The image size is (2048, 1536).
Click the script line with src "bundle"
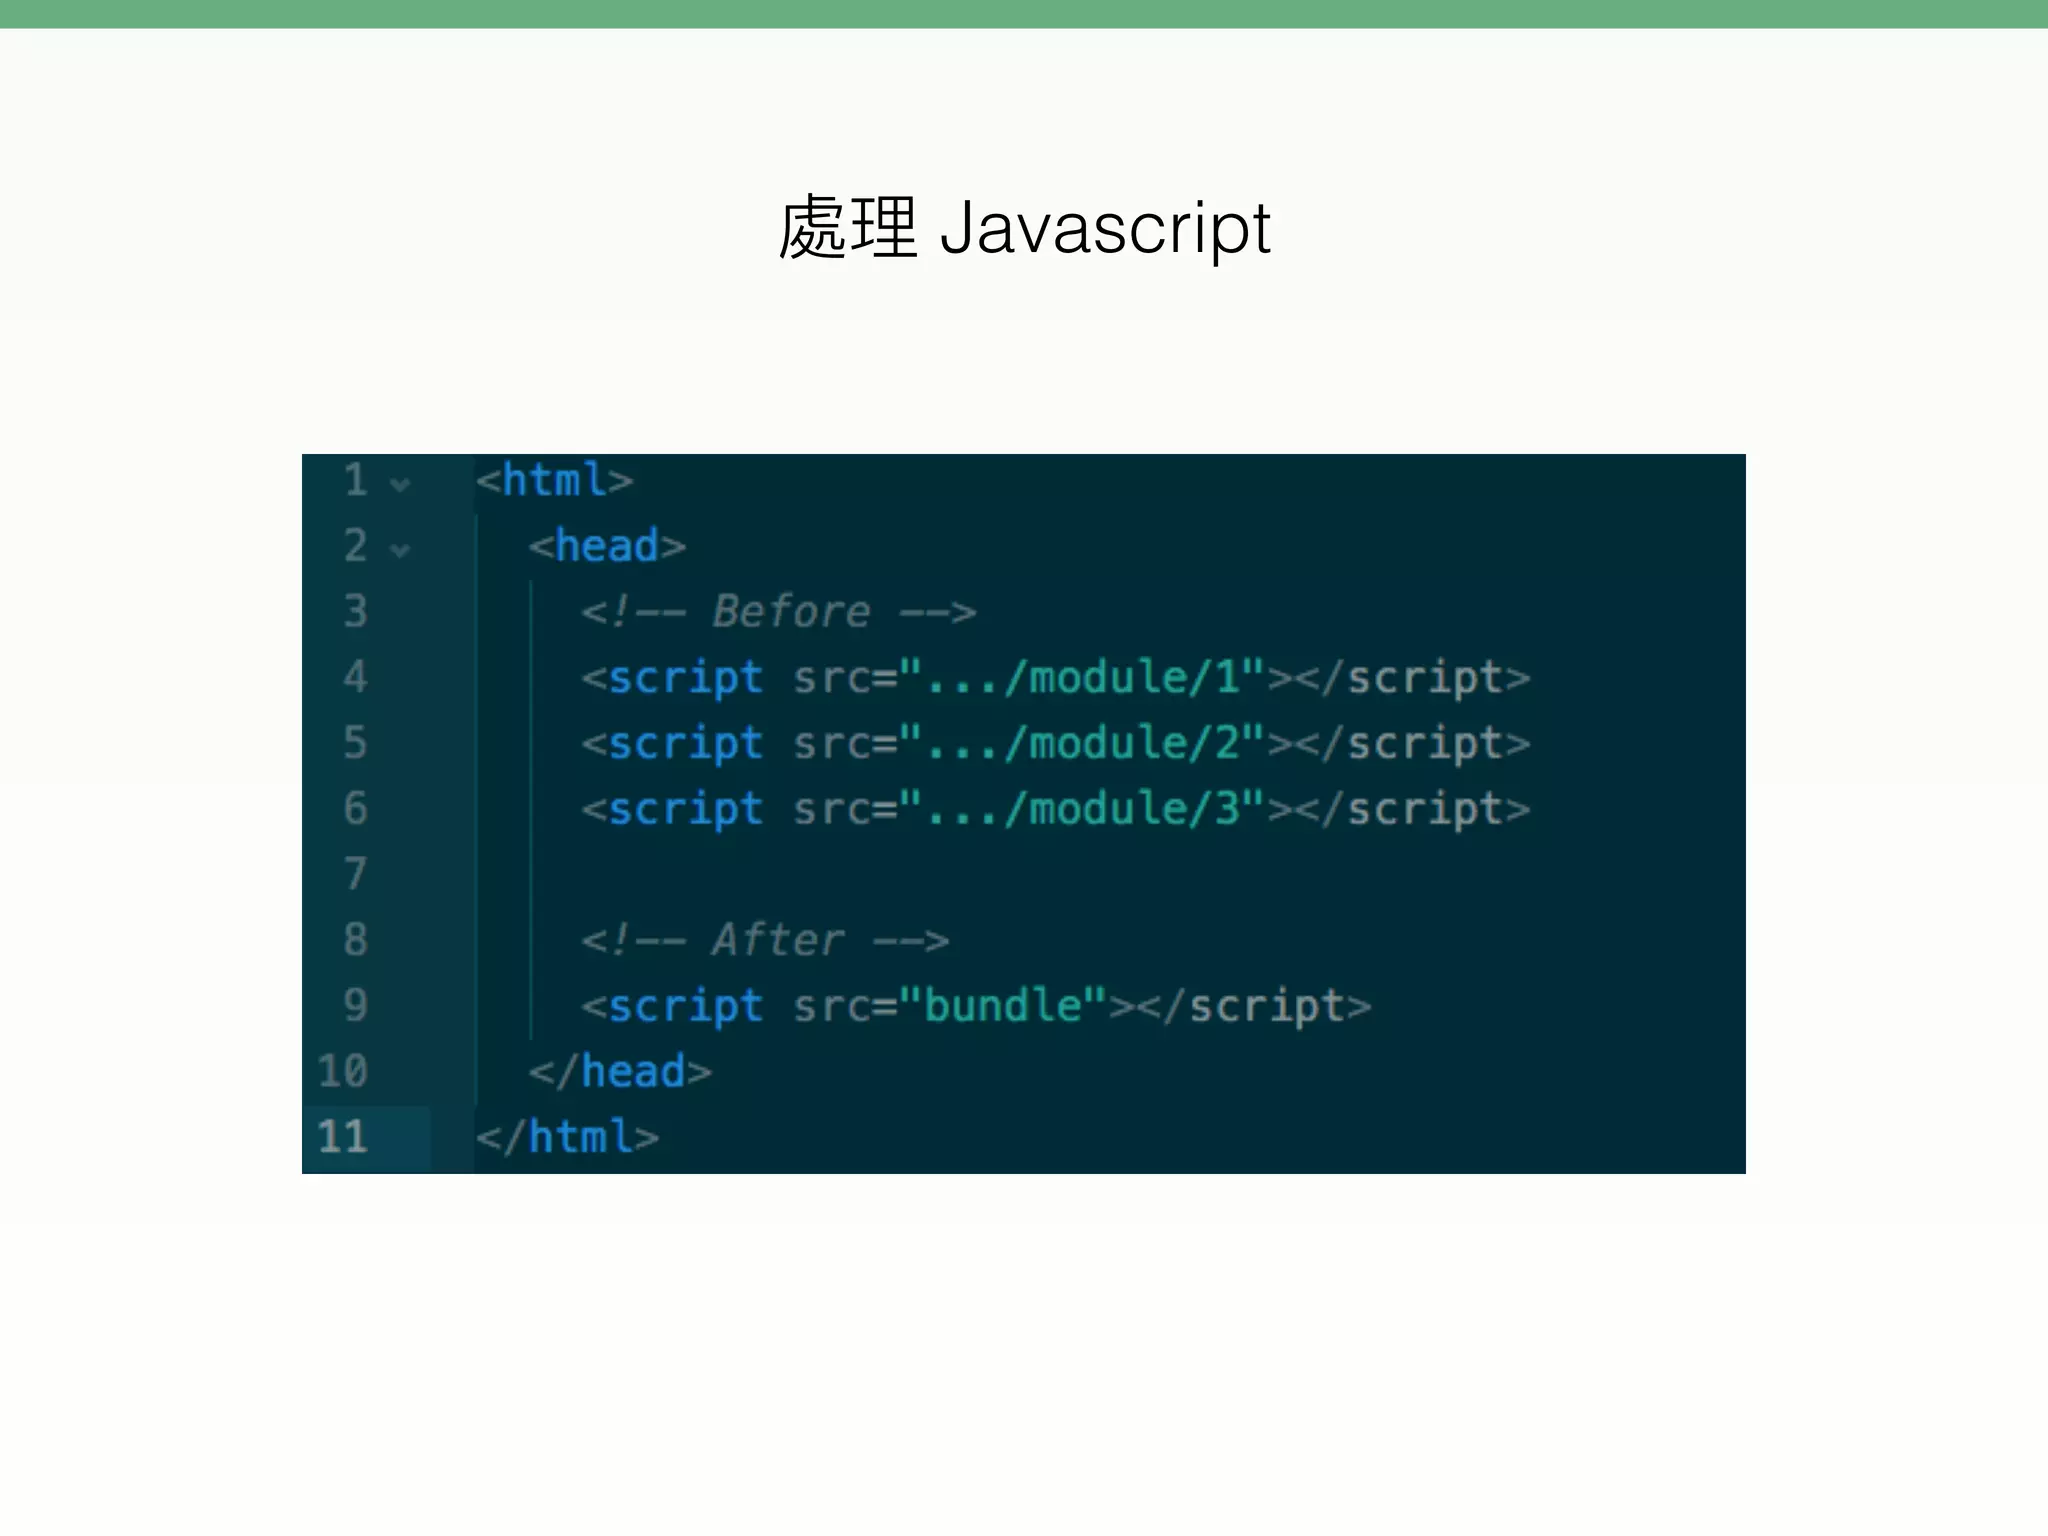point(976,1006)
